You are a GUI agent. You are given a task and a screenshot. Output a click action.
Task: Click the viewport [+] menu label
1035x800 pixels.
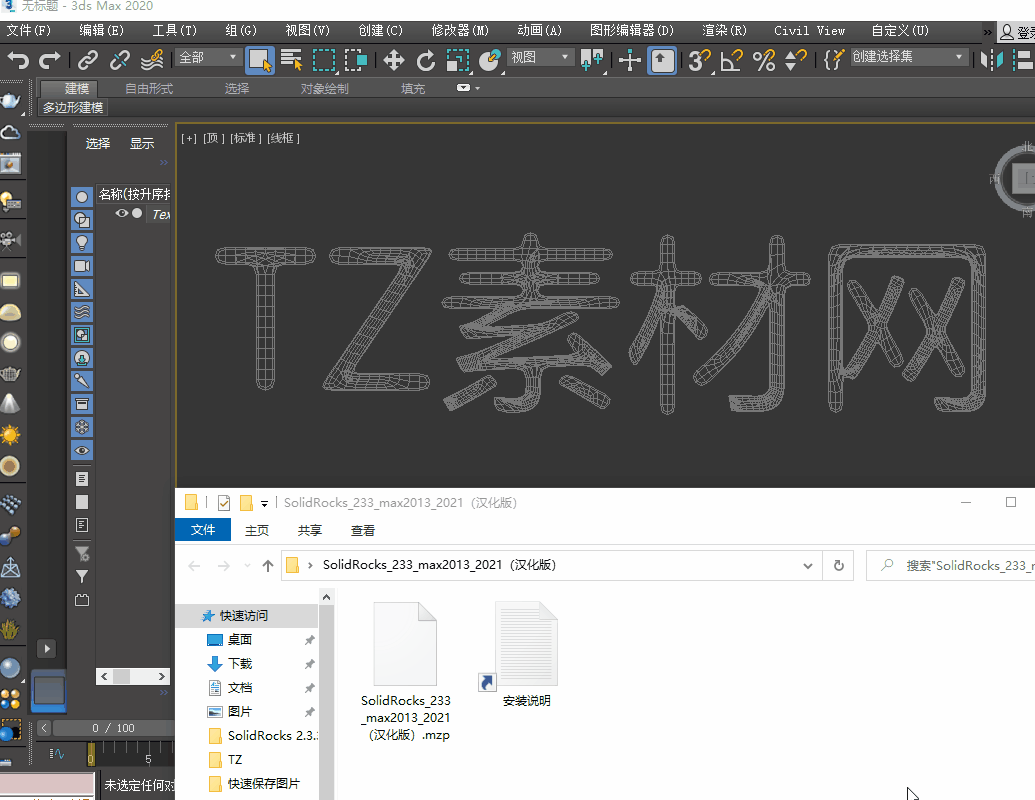point(189,138)
